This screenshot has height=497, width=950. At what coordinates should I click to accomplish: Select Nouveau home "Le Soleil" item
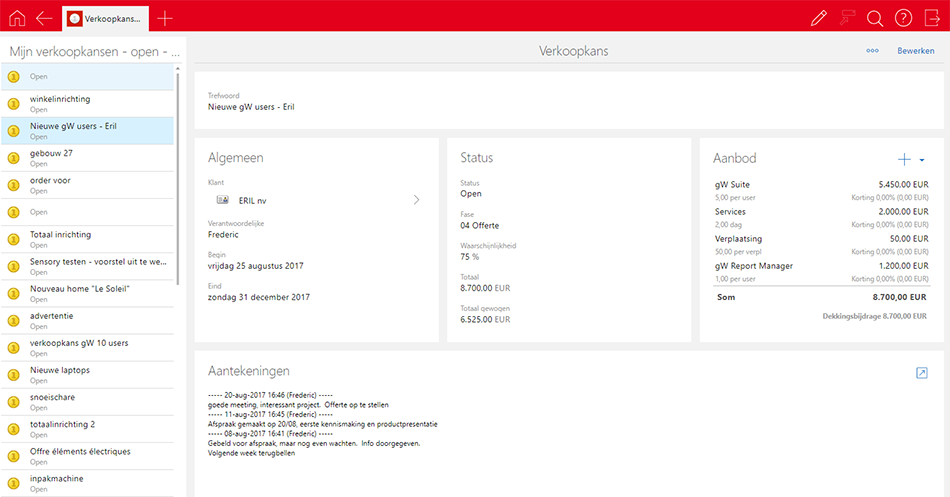(x=88, y=294)
